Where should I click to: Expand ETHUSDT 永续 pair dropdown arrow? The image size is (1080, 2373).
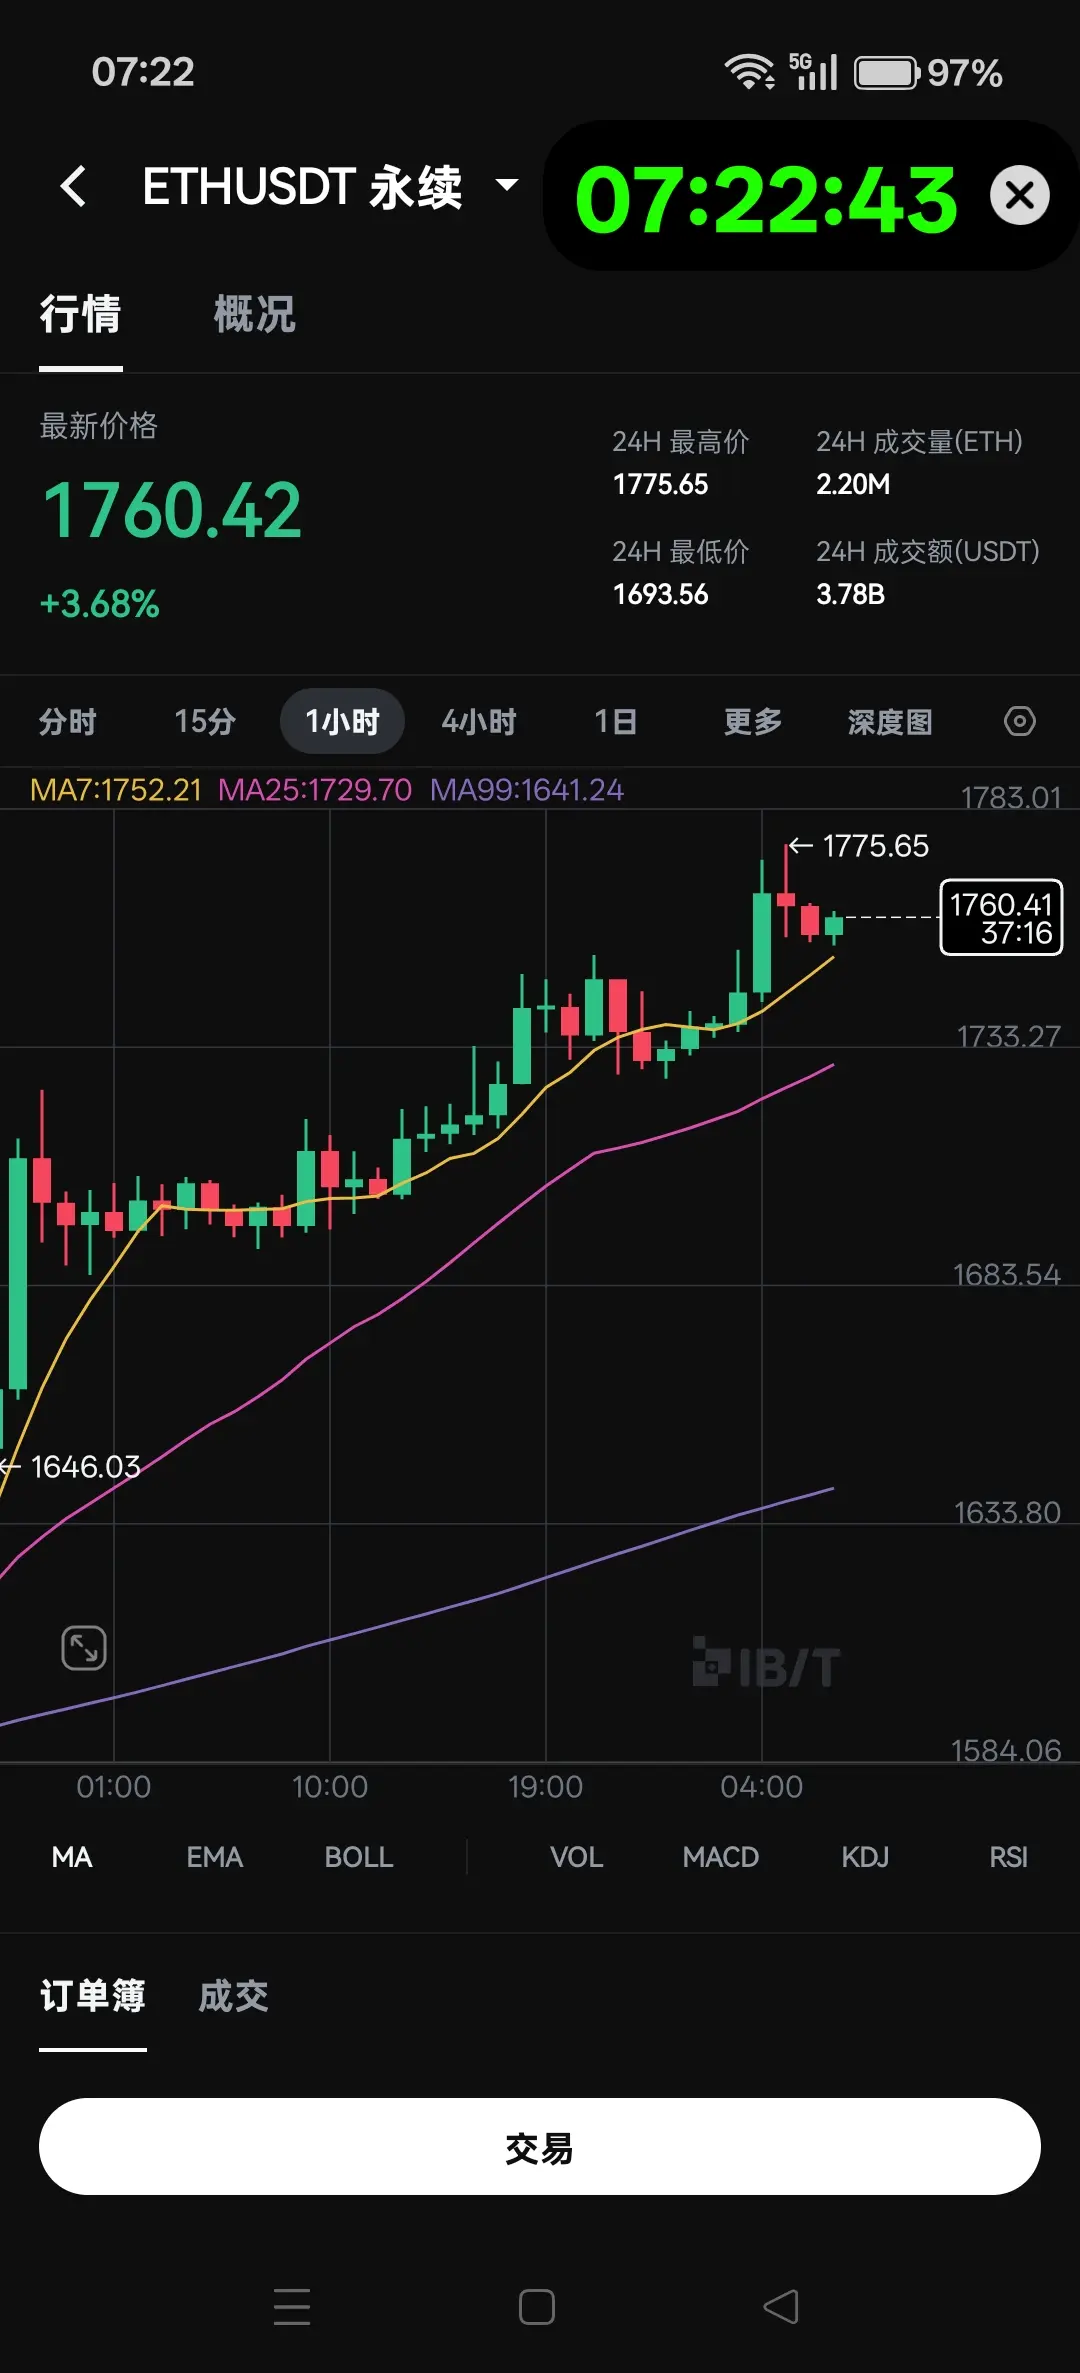click(507, 185)
